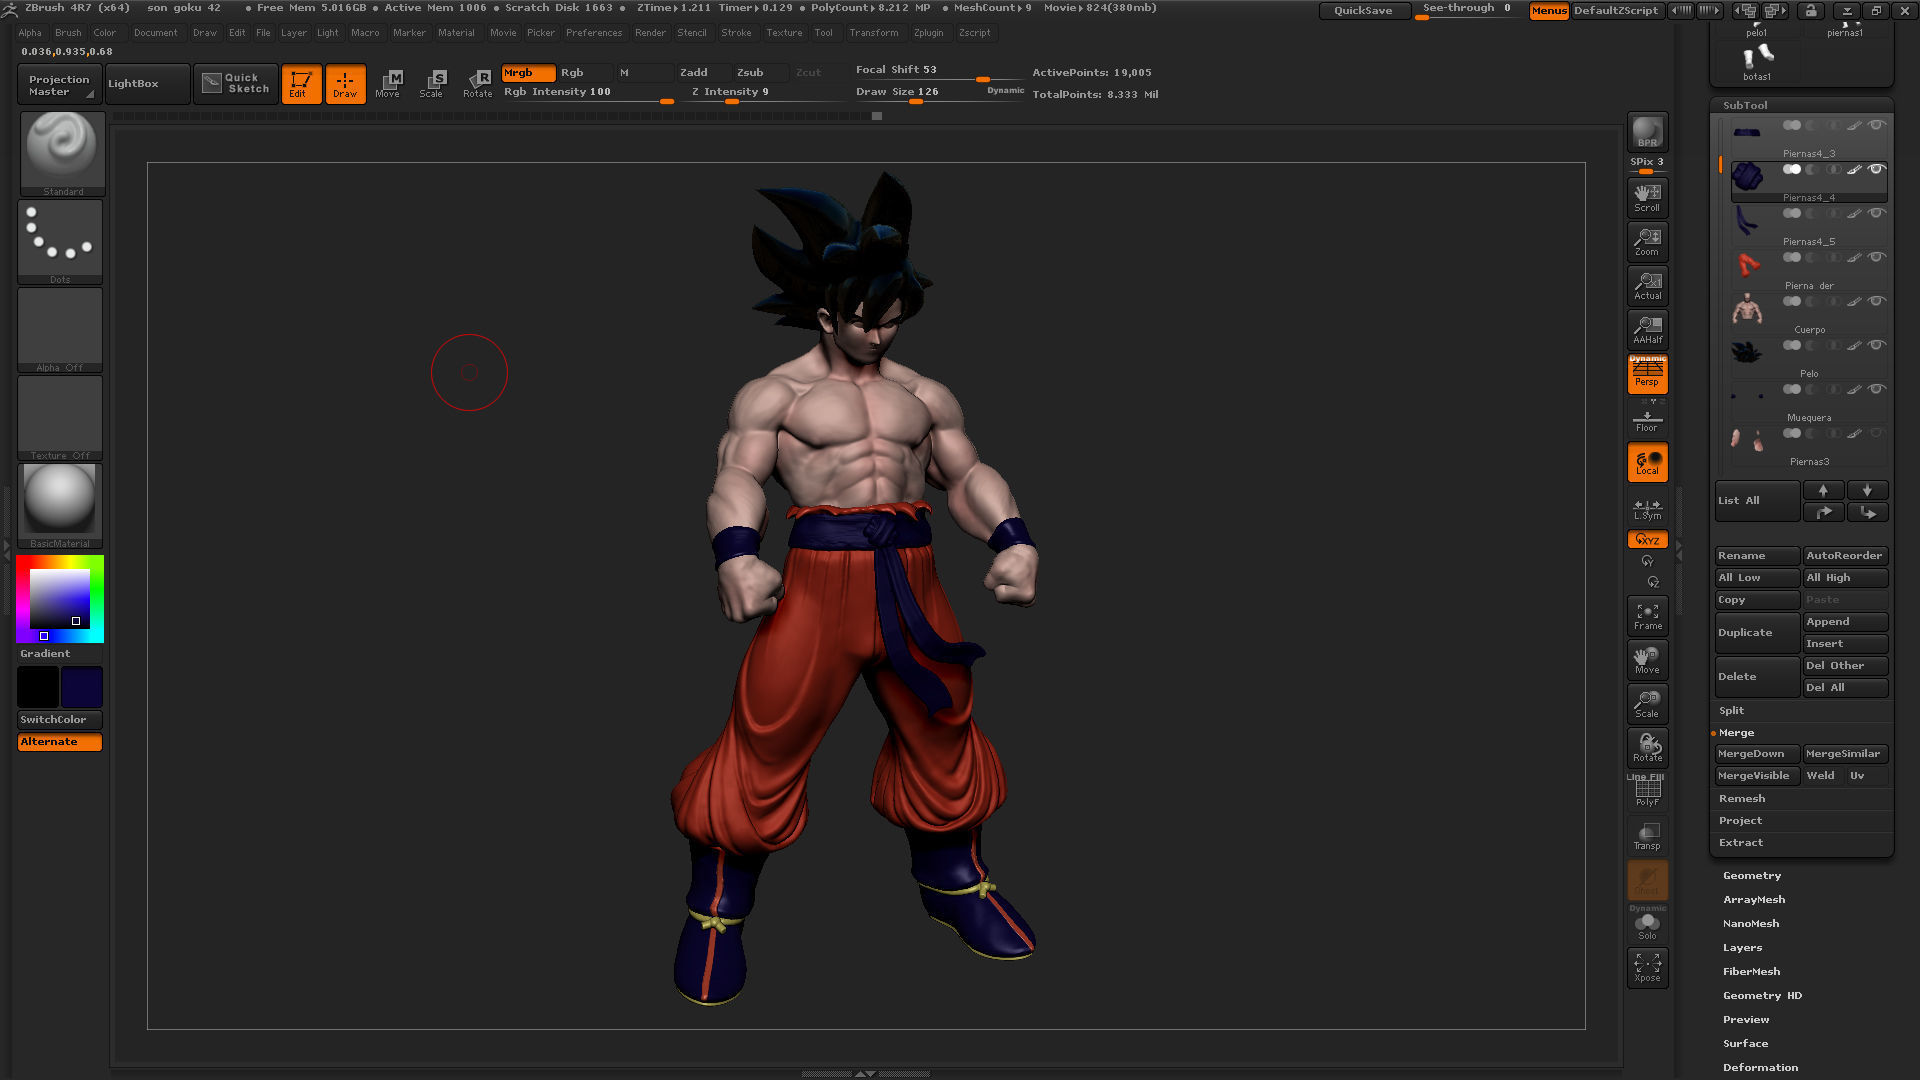Screen dimensions: 1920x1080
Task: Expand the Remesh subsection
Action: pos(1742,799)
